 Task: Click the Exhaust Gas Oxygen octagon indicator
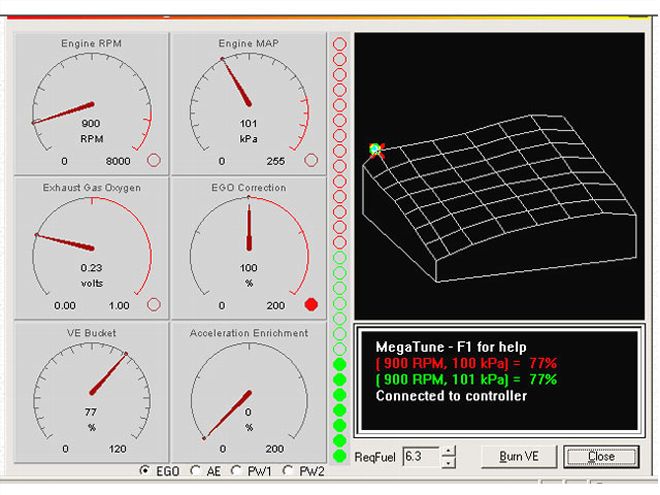point(154,304)
